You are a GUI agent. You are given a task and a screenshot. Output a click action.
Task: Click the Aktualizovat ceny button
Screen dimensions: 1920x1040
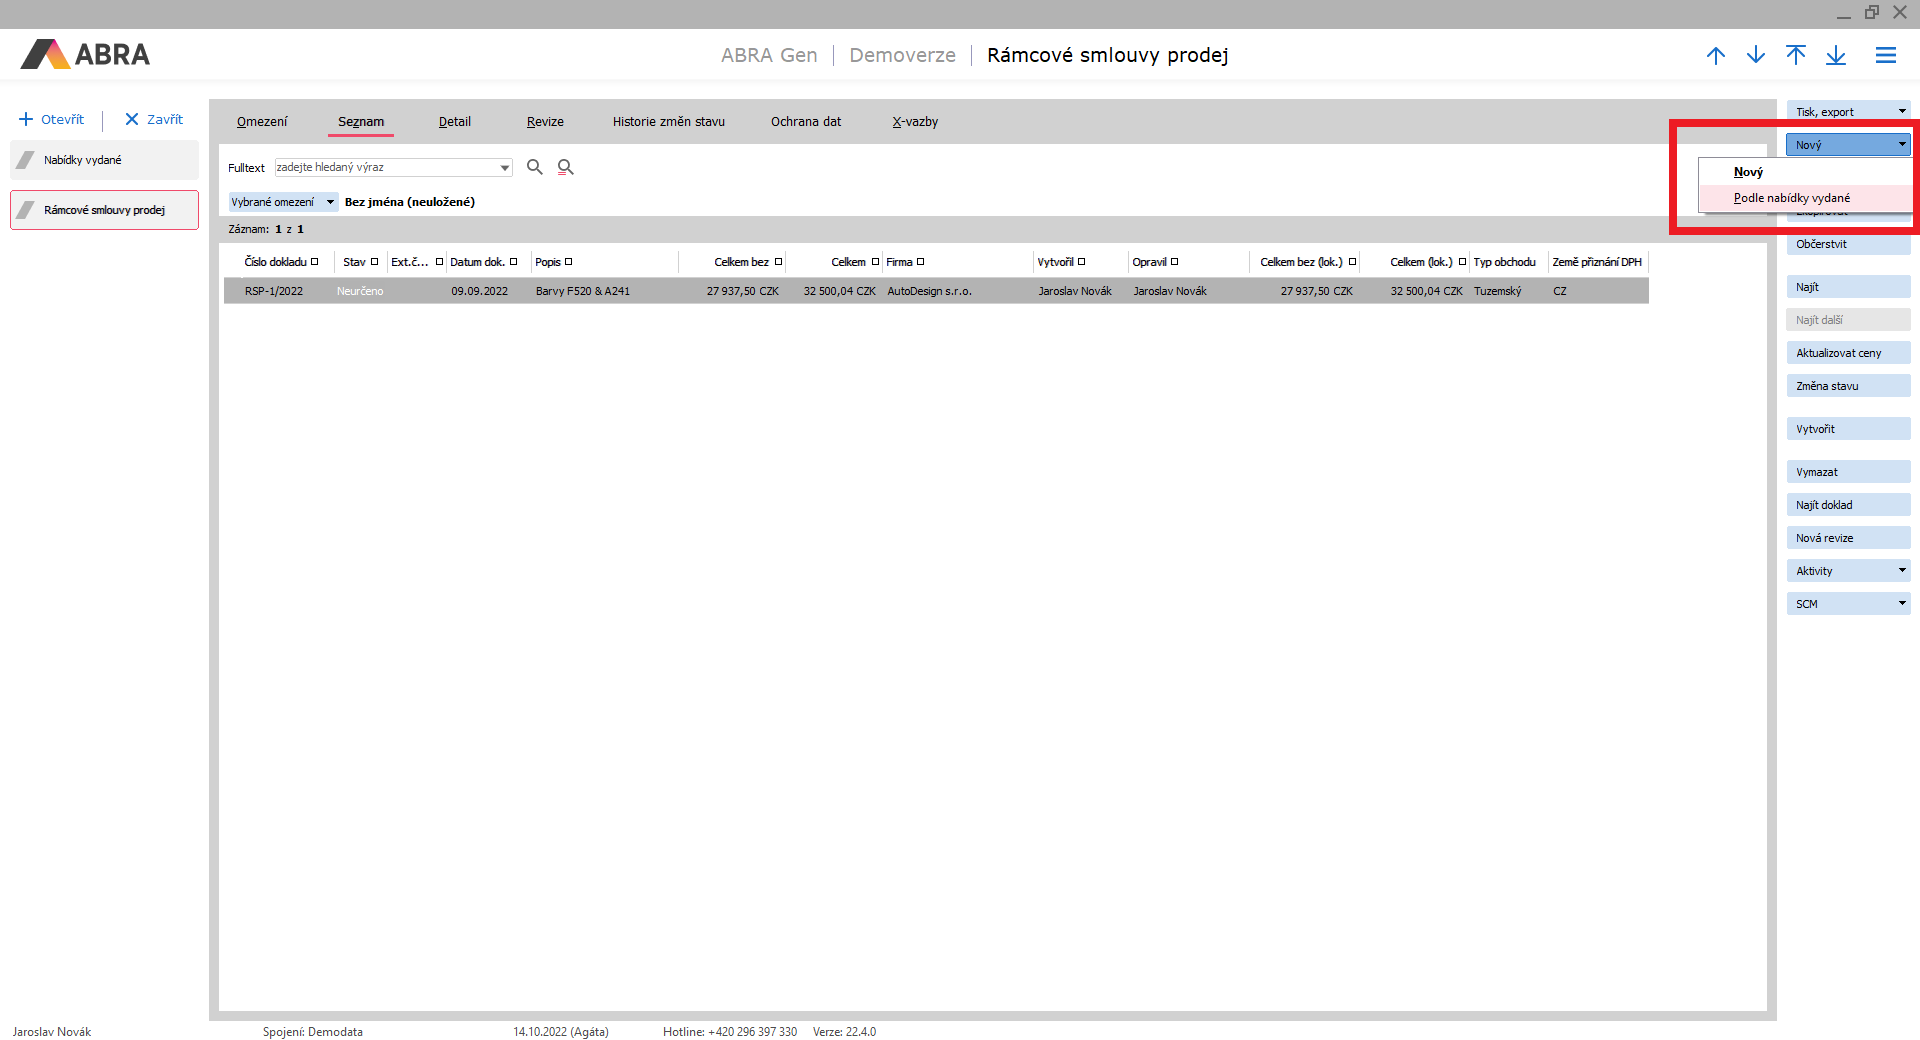[1847, 353]
